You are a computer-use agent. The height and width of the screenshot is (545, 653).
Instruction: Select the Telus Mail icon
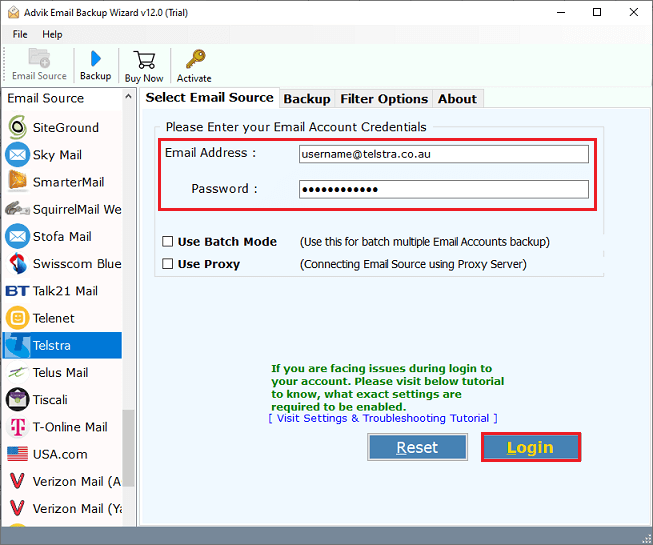click(x=17, y=372)
